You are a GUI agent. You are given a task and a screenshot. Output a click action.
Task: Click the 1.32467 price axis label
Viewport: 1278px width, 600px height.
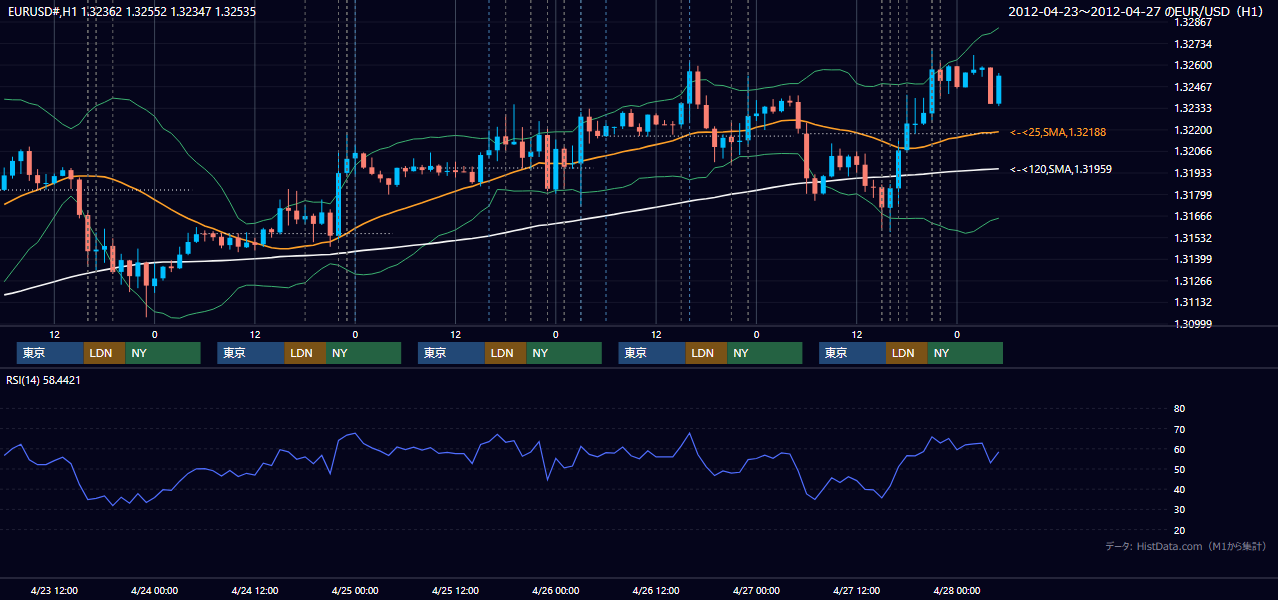coord(1193,87)
